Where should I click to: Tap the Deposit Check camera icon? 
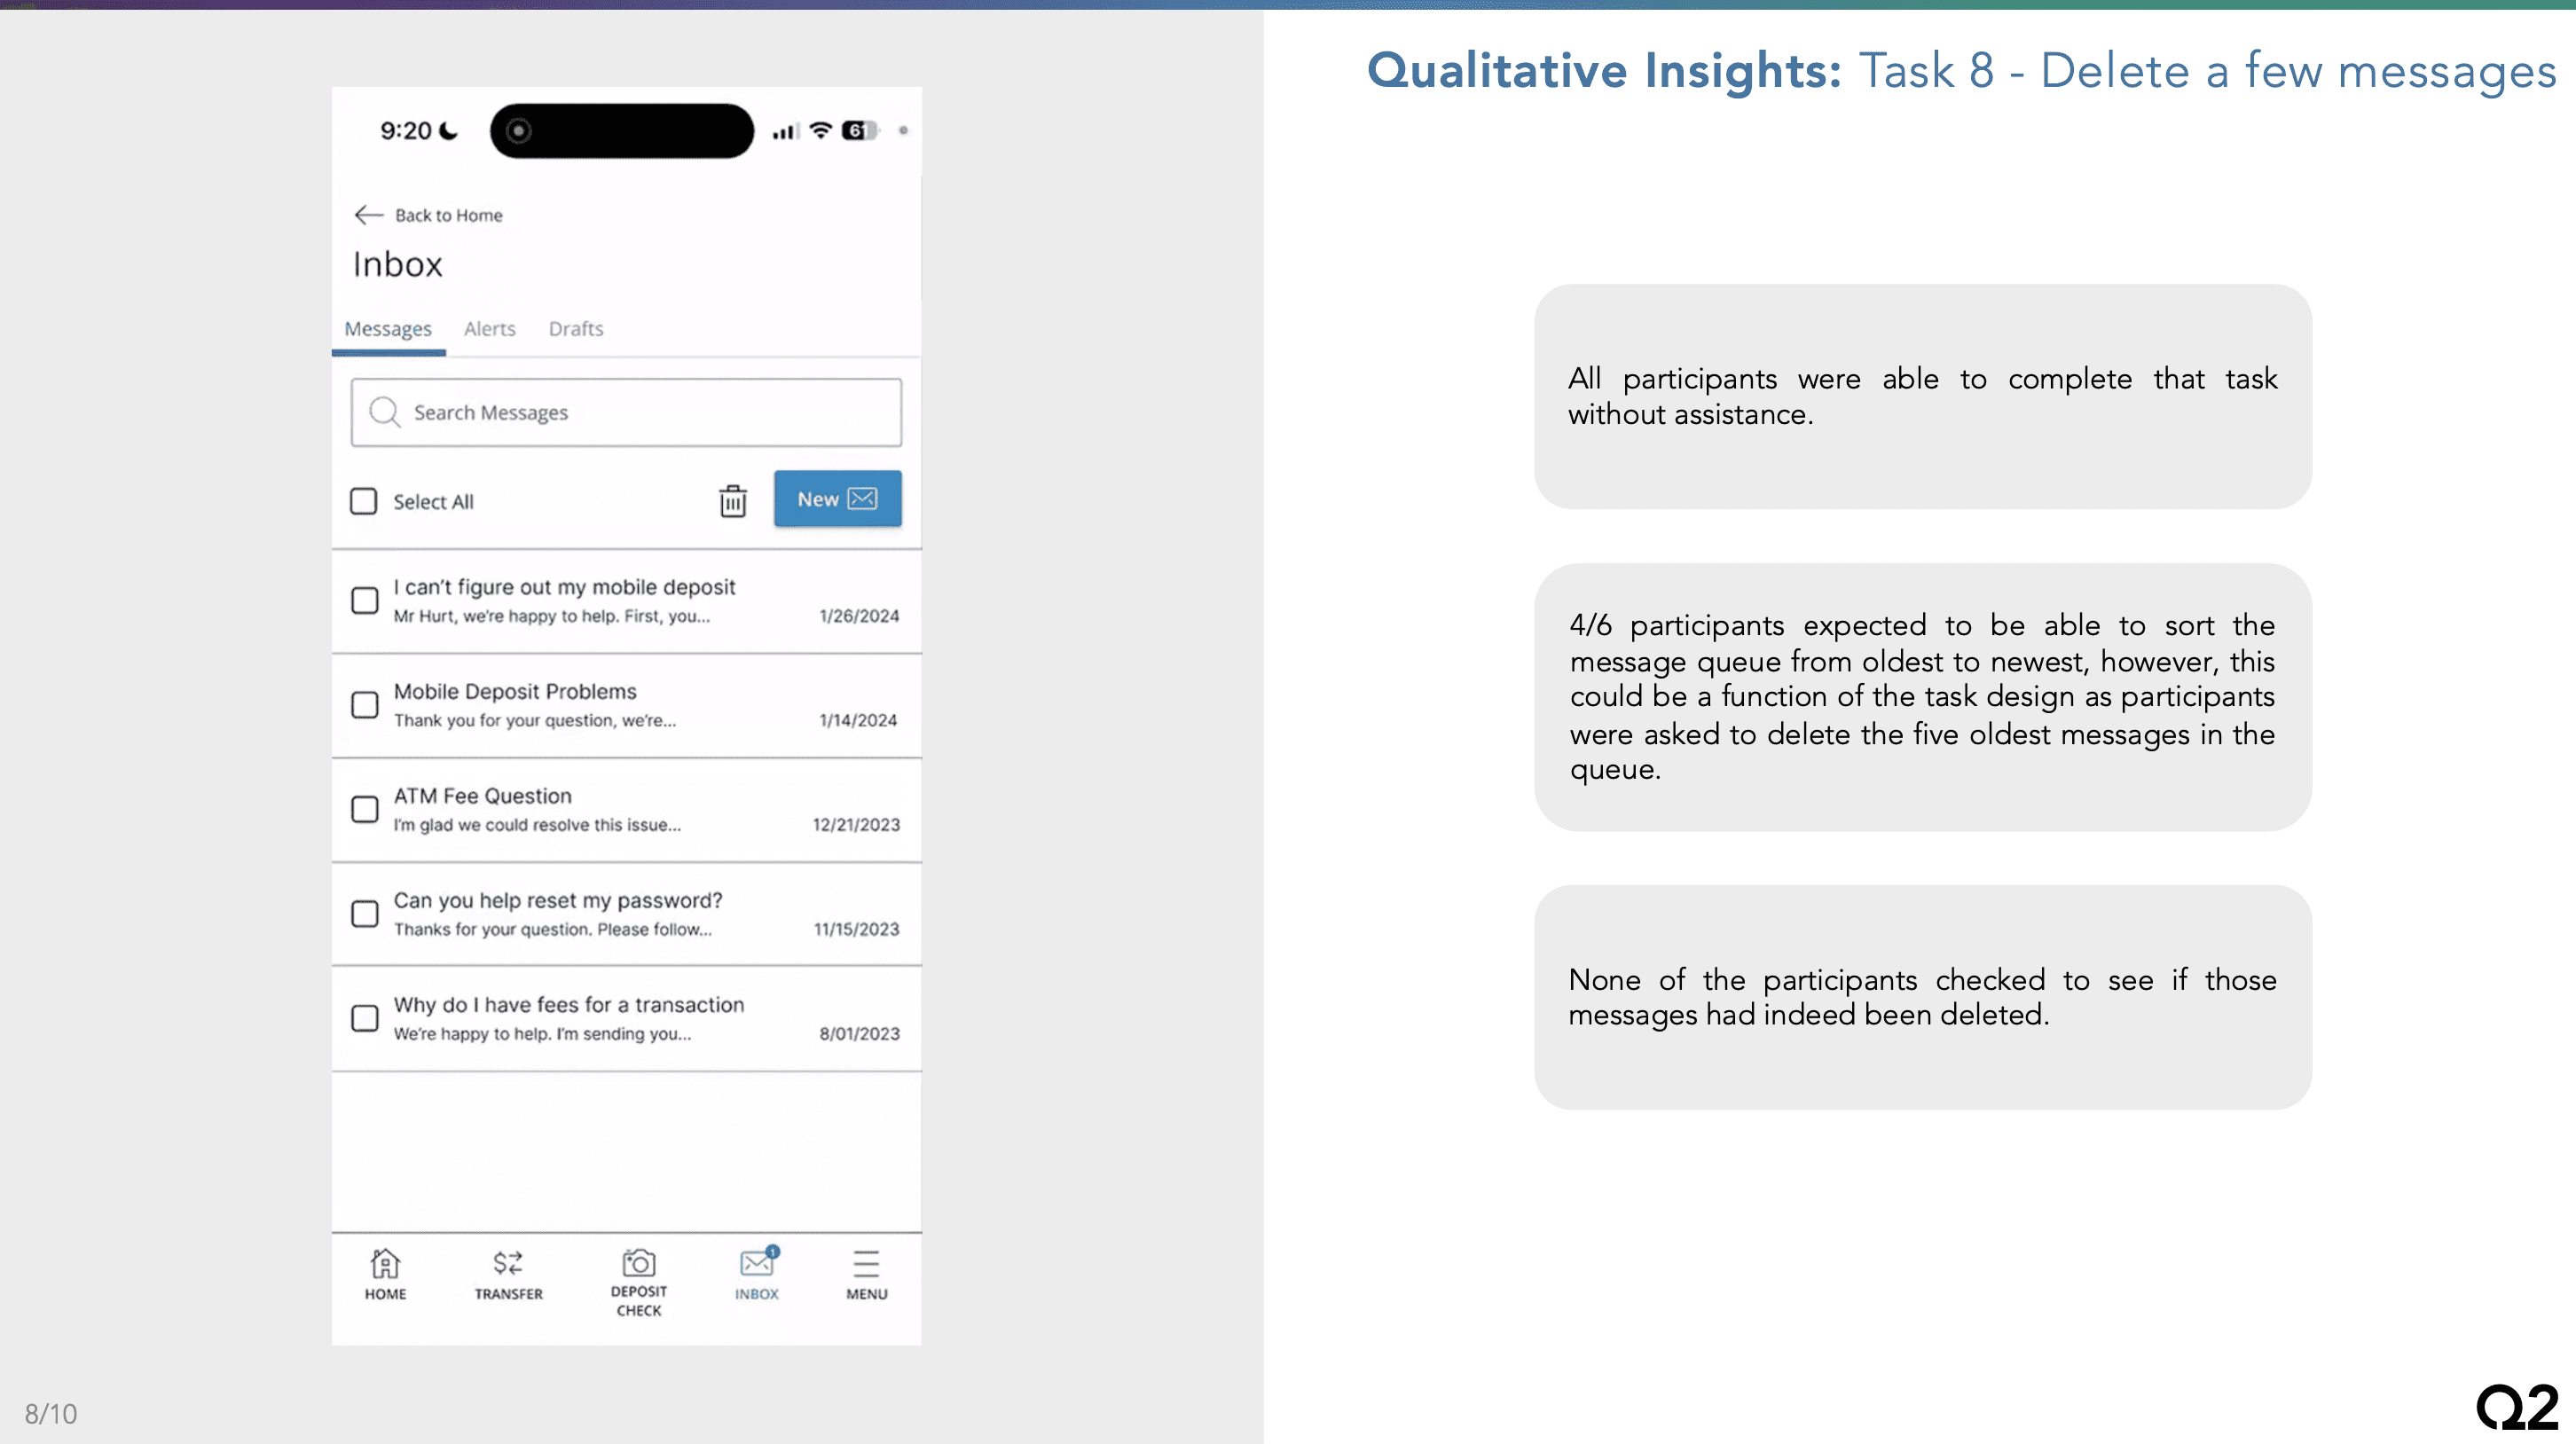(x=639, y=1263)
